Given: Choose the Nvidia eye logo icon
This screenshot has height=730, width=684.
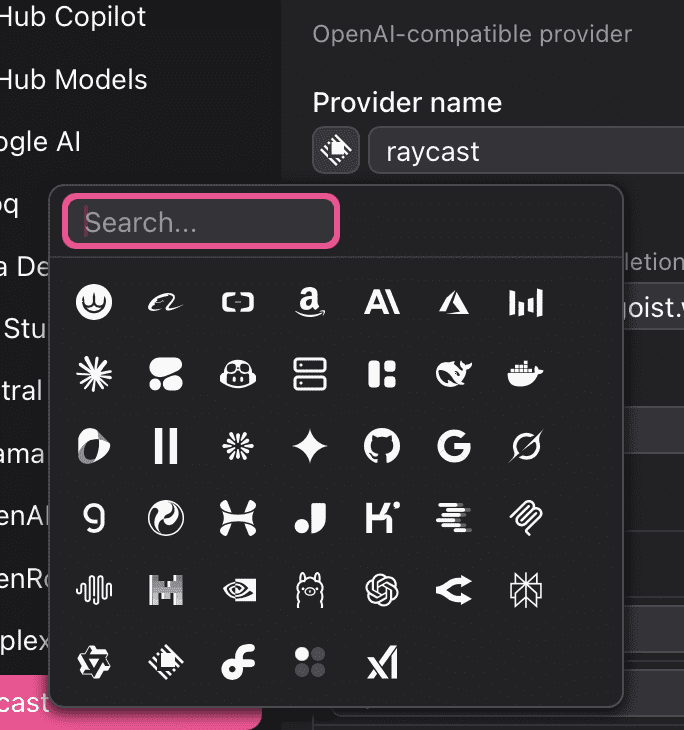Looking at the screenshot, I should (x=238, y=590).
